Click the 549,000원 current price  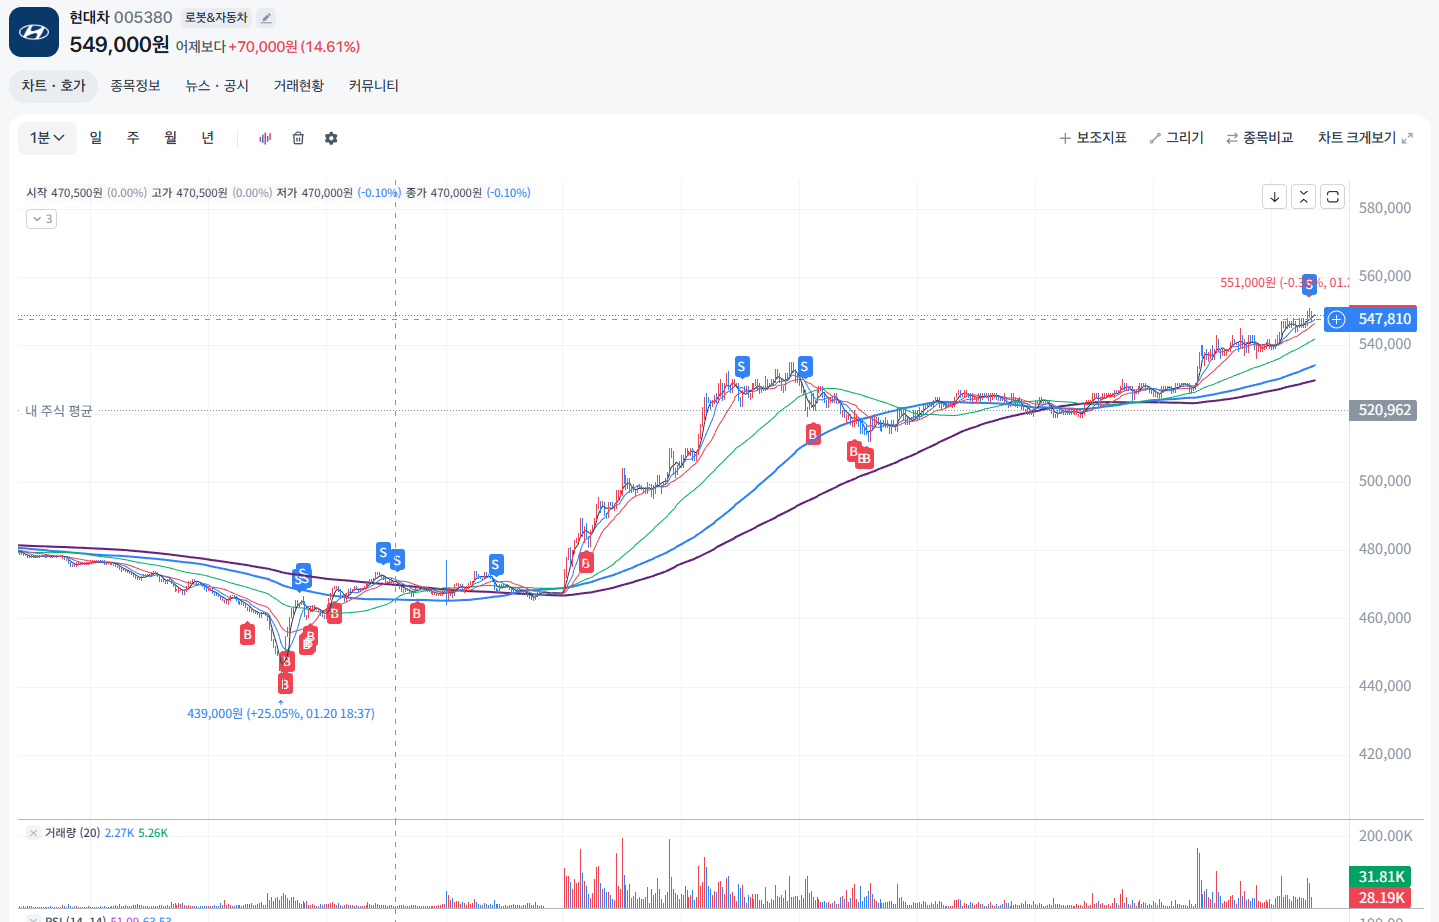pos(120,45)
